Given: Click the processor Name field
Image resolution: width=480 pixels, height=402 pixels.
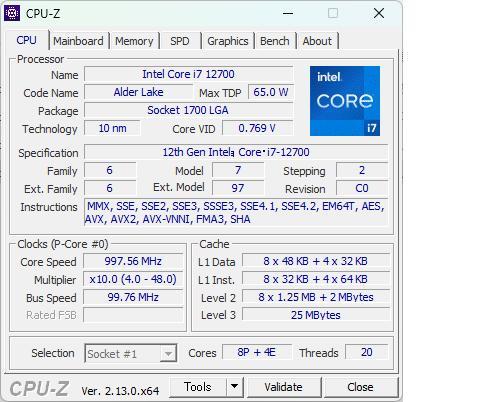Looking at the screenshot, I should coord(189,74).
